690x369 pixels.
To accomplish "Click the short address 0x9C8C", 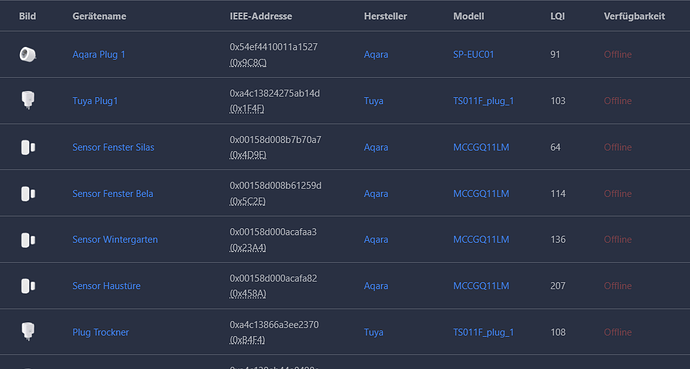I will click(248, 63).
